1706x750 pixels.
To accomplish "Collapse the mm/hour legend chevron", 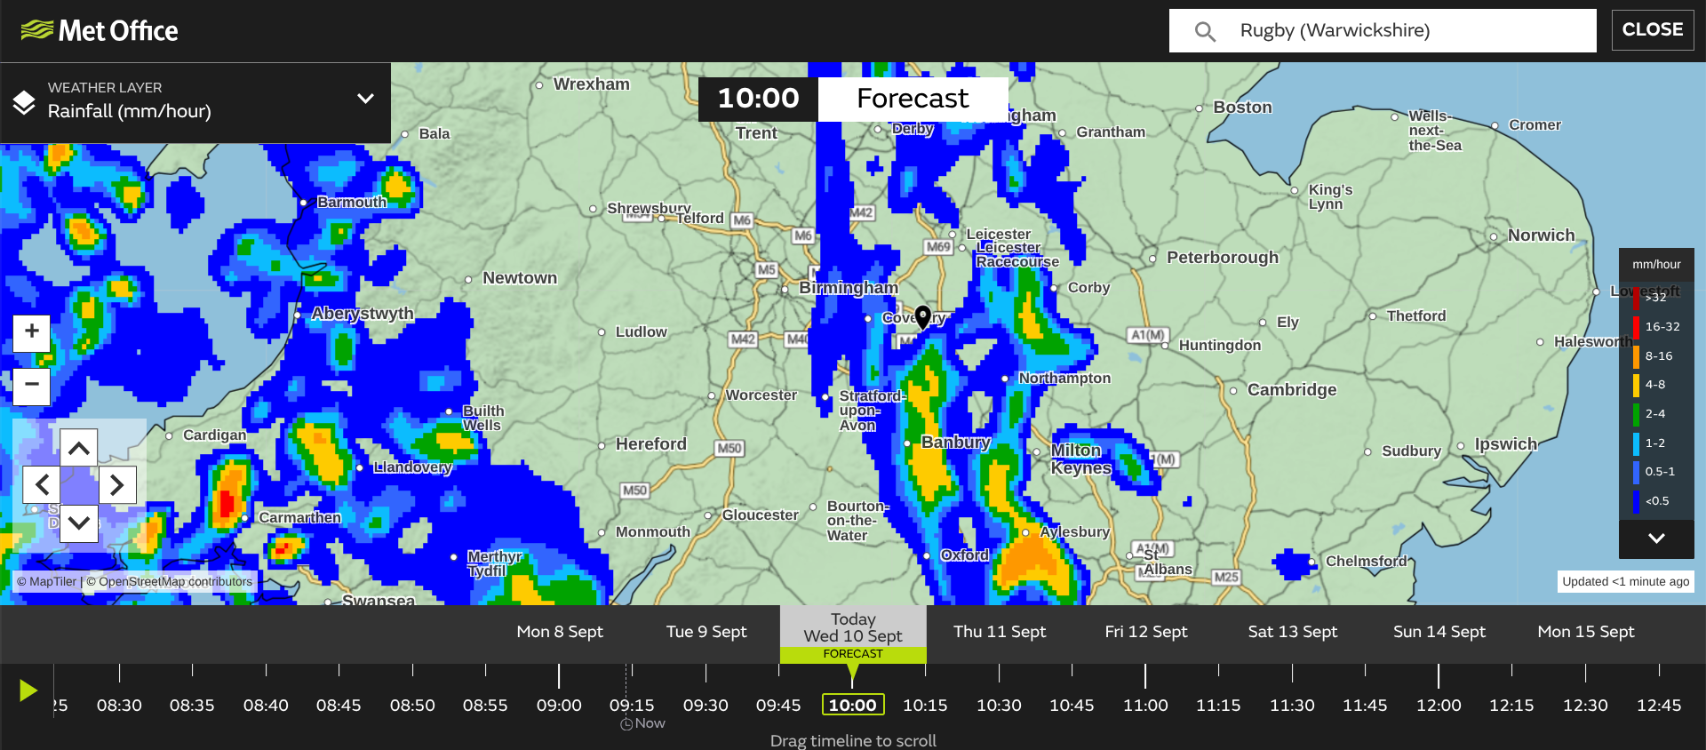I will [x=1656, y=538].
